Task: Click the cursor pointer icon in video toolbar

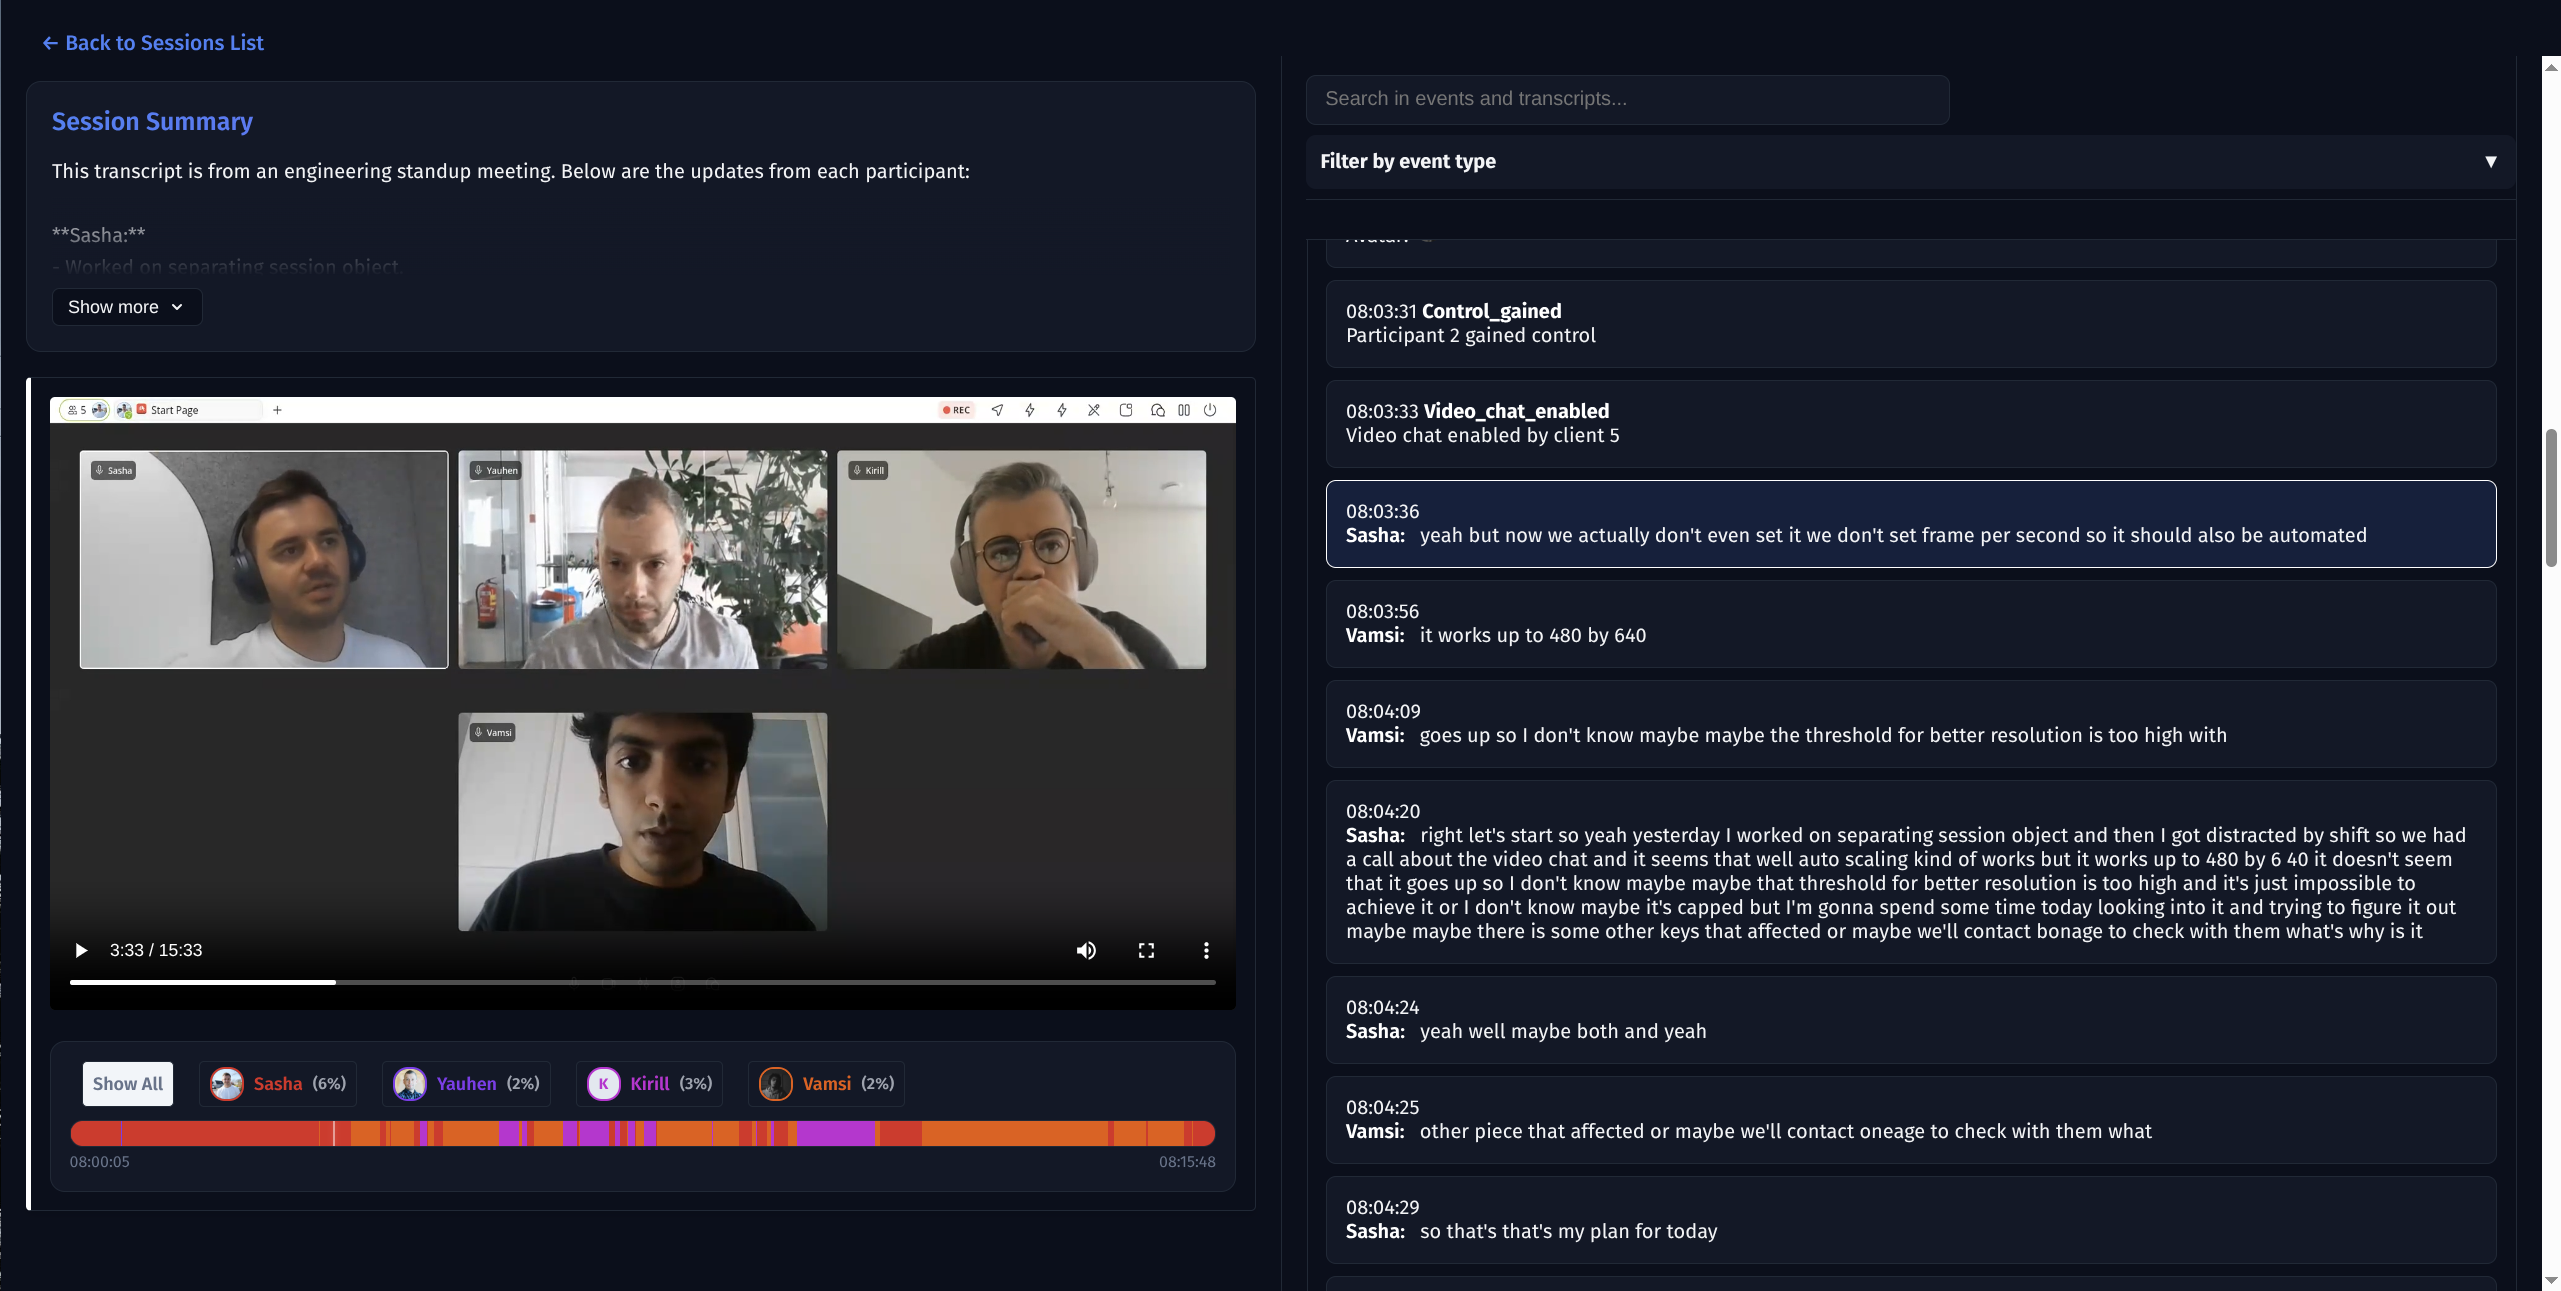Action: [997, 410]
